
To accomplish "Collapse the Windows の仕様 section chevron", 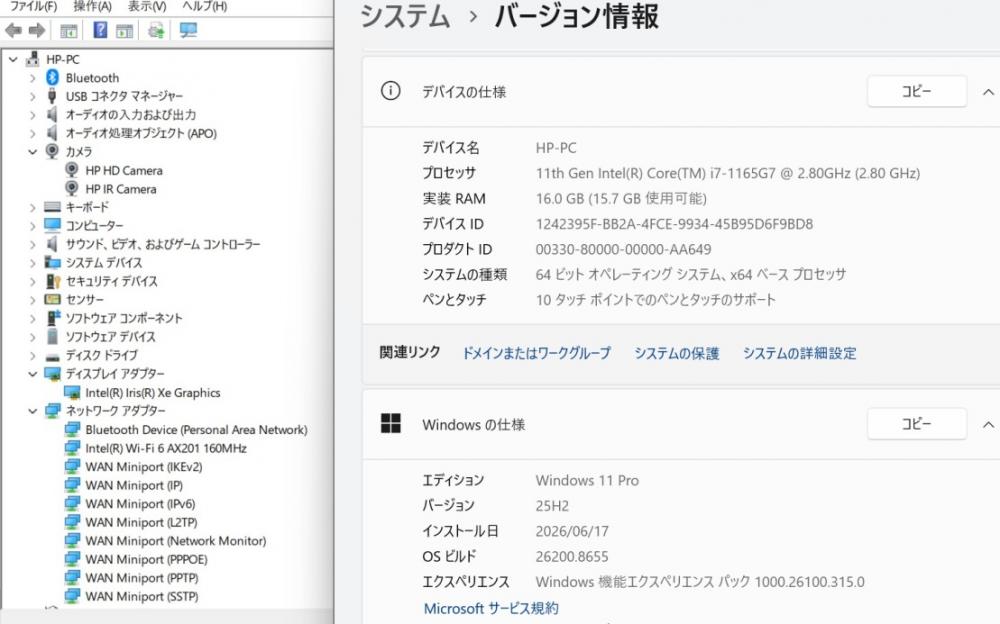I will click(x=988, y=424).
